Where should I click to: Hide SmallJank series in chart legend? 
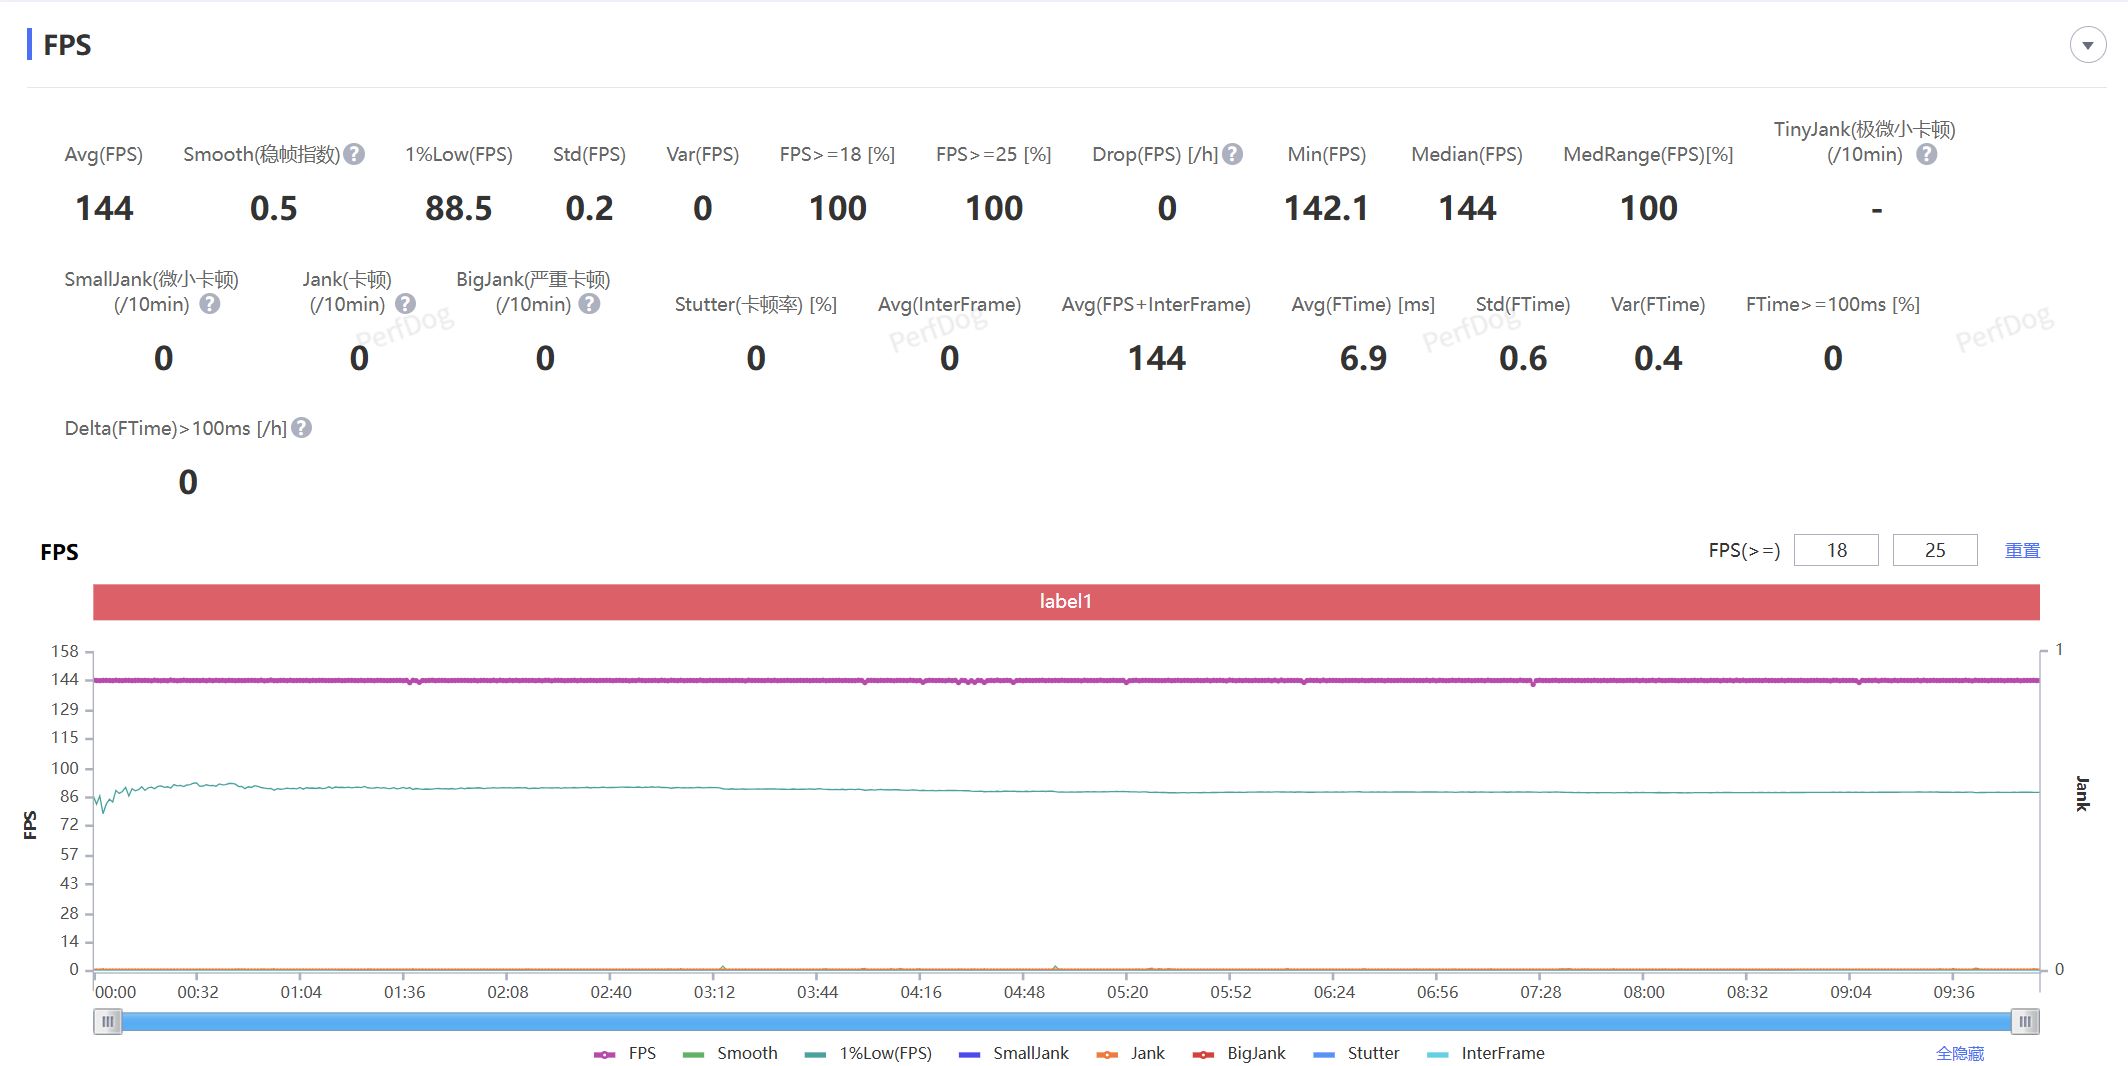[x=1013, y=1053]
